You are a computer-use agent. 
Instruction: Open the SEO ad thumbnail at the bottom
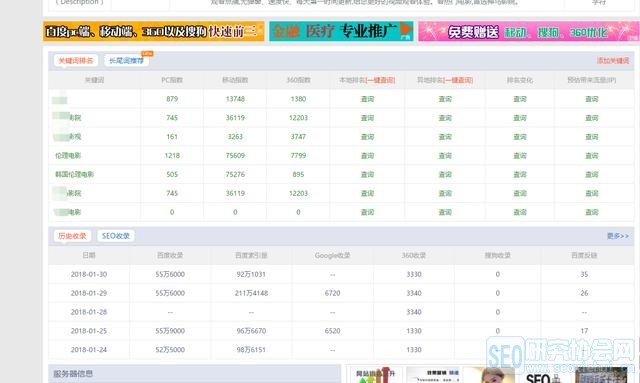click(x=545, y=375)
